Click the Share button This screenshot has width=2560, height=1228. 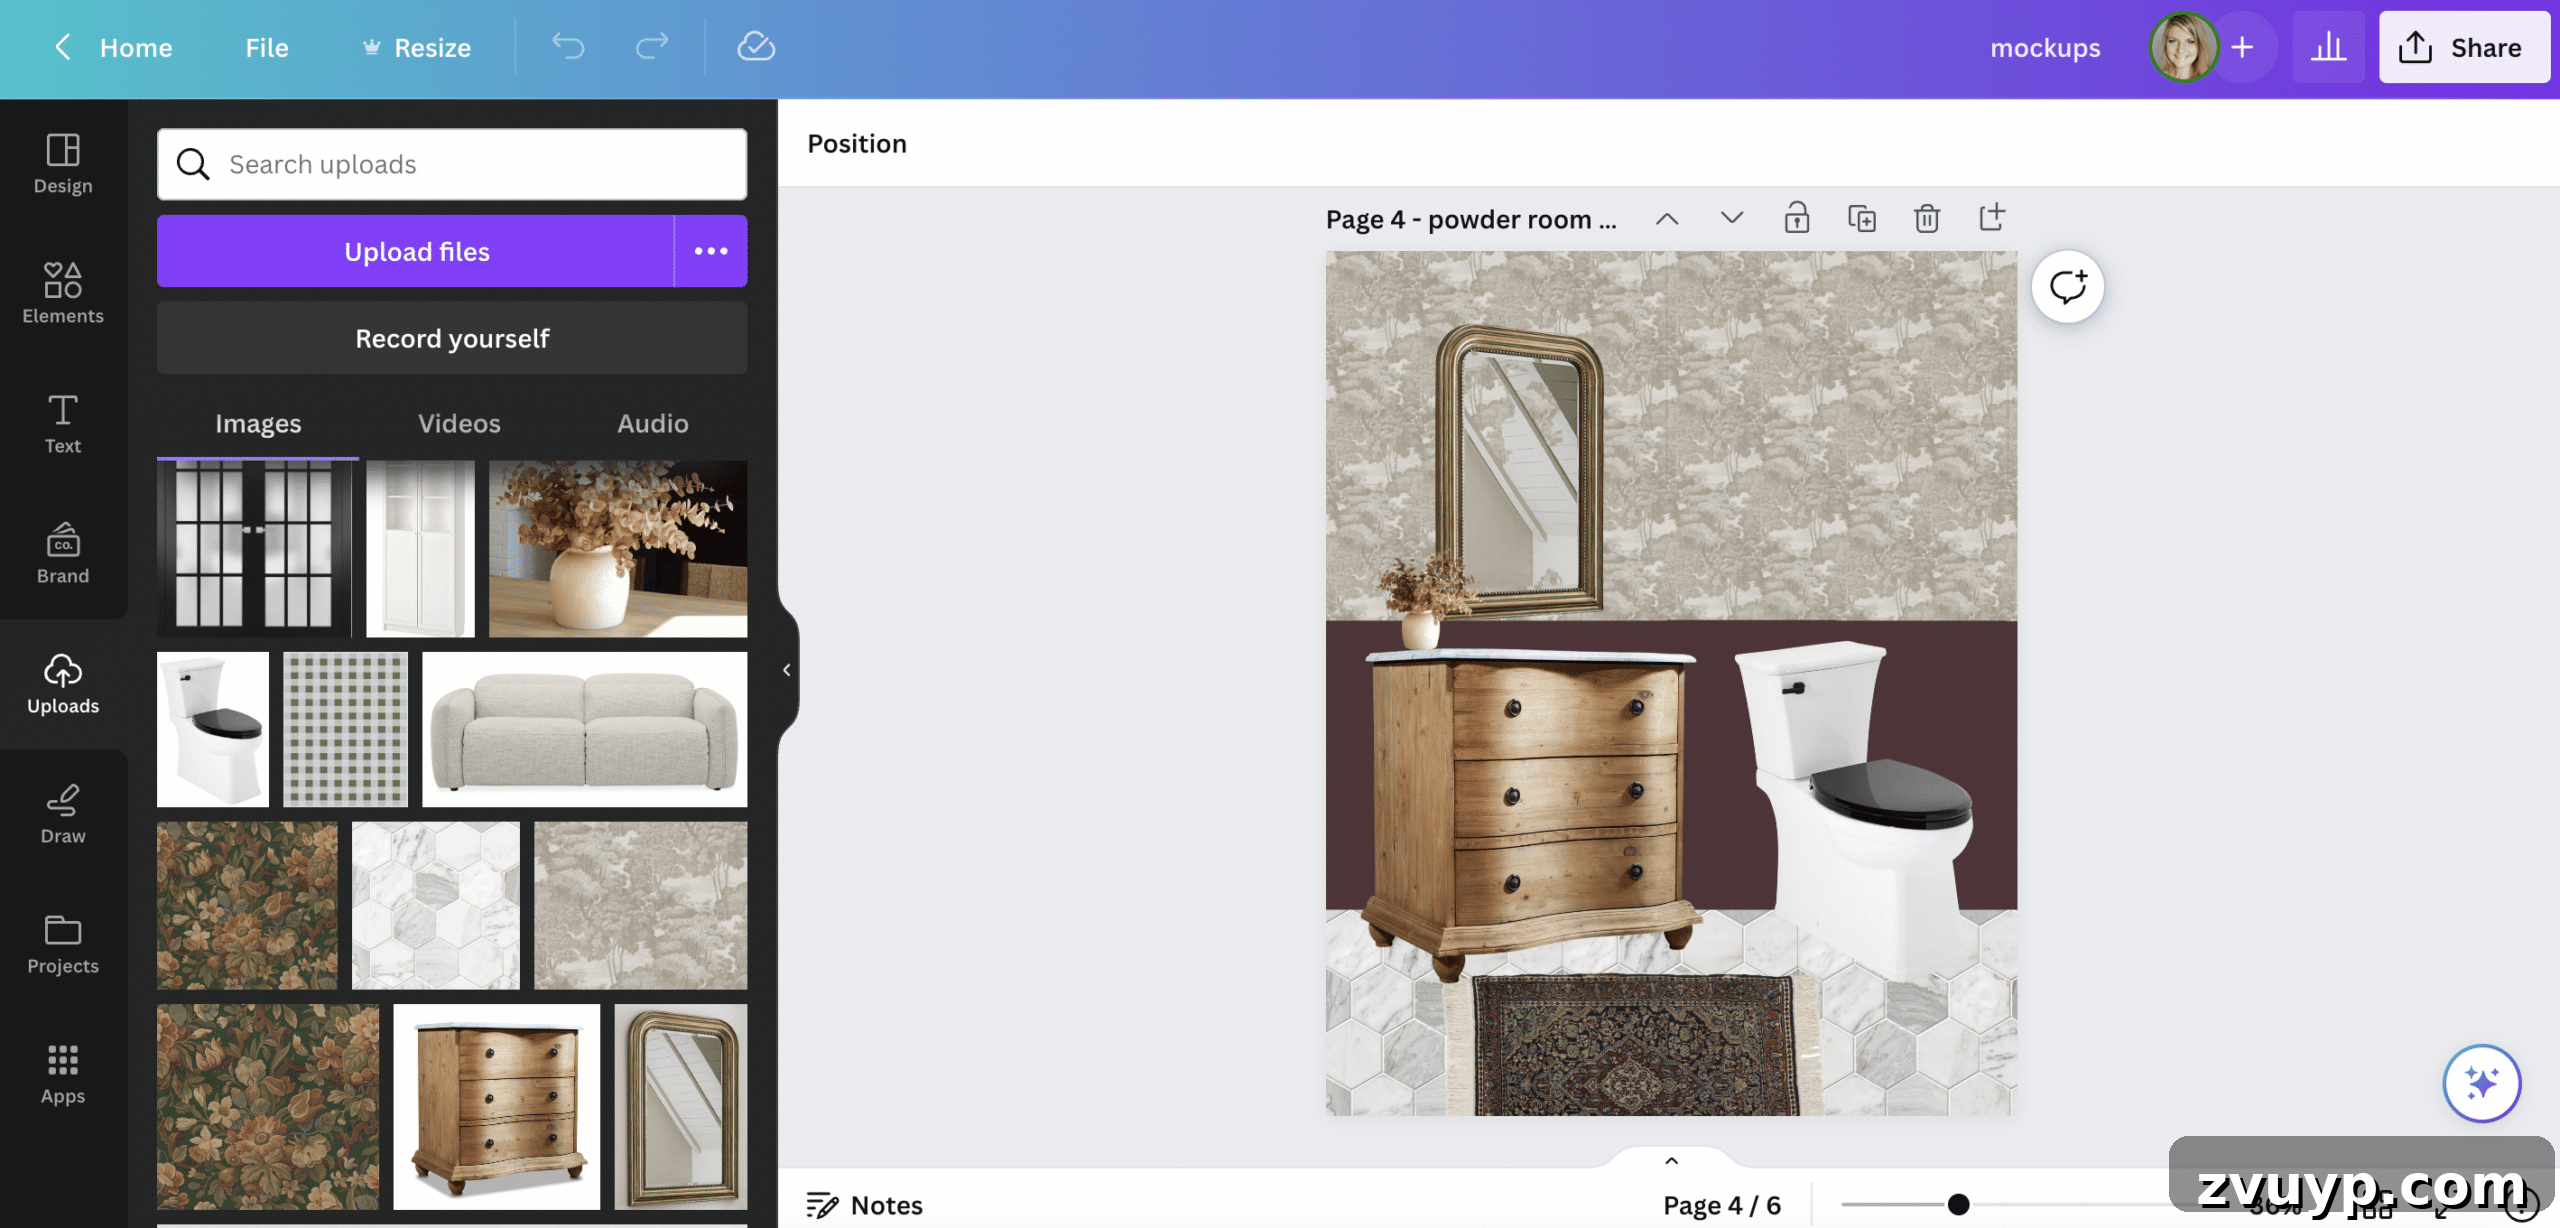coord(2464,47)
